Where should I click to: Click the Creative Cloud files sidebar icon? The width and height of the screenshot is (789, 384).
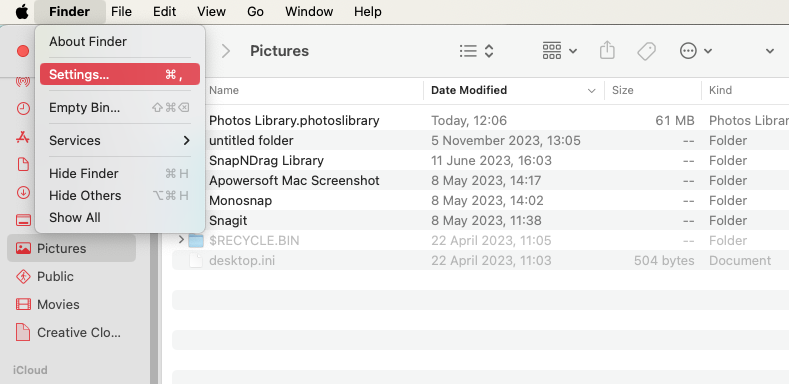[23, 333]
